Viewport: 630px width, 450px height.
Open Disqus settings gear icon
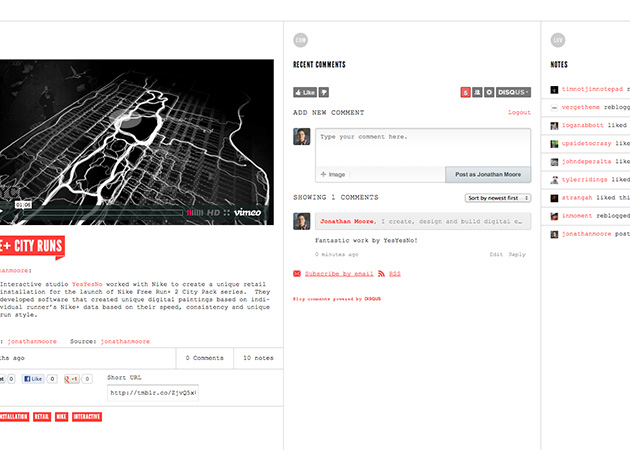point(489,92)
